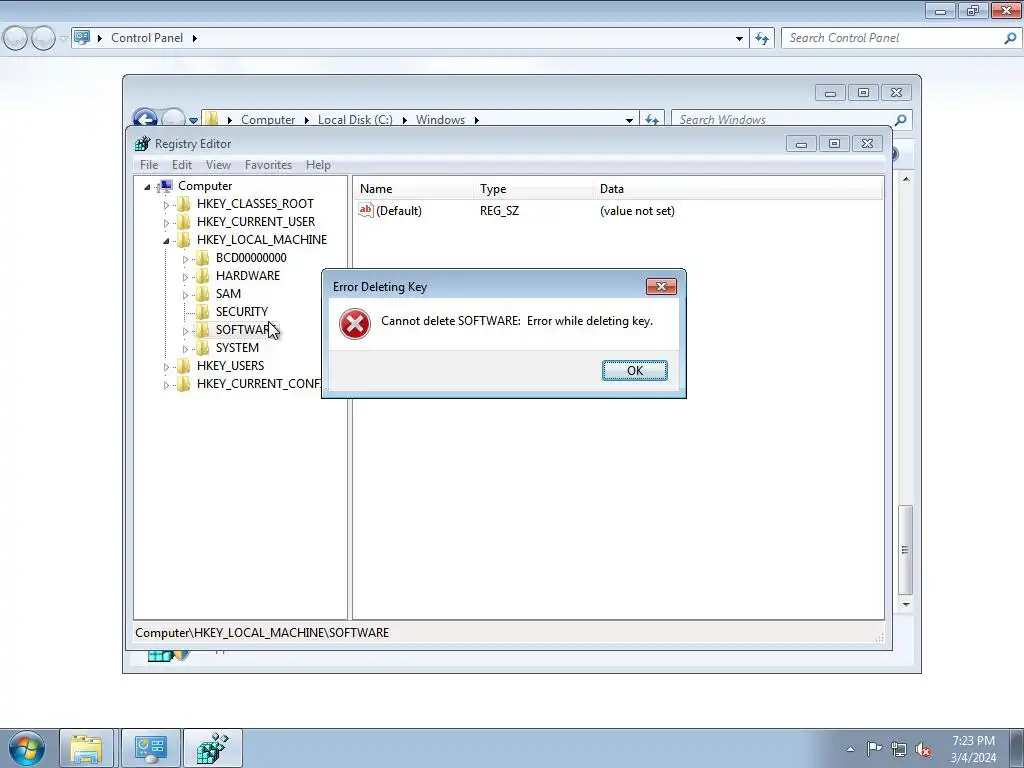Select SAM folder icon
This screenshot has height=768, width=1024.
(202, 293)
